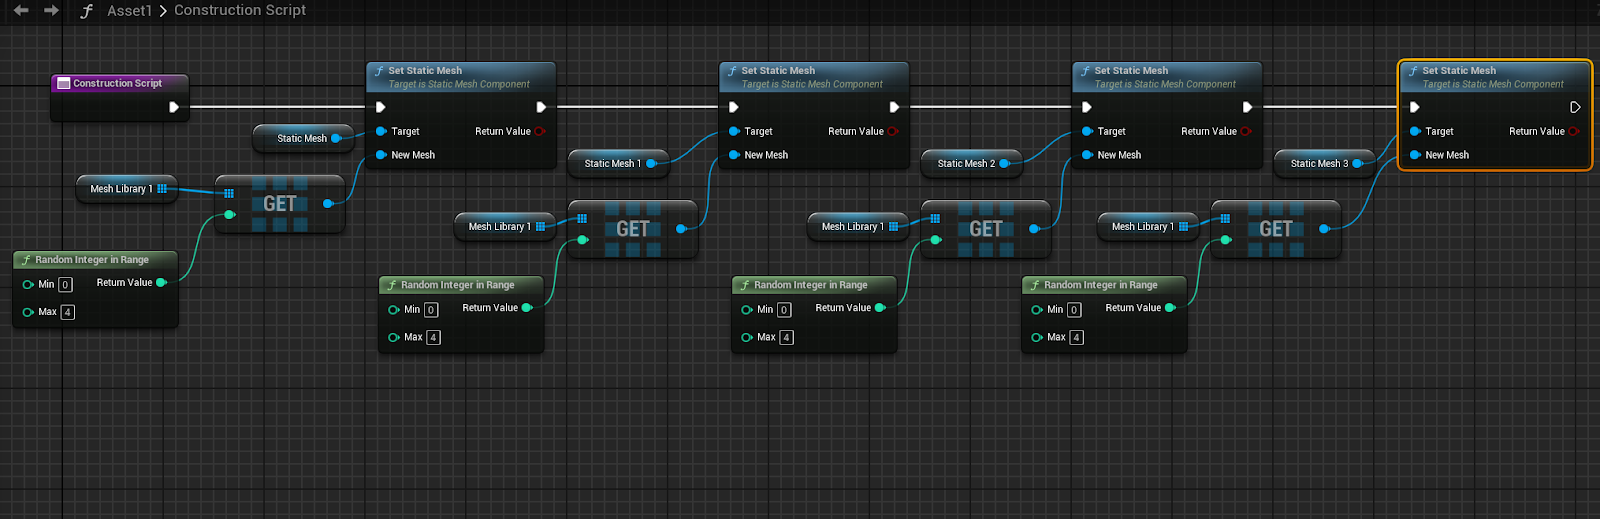This screenshot has height=519, width=1600.
Task: Click the Target pin wired to Static Mesh 1
Action: tap(735, 131)
